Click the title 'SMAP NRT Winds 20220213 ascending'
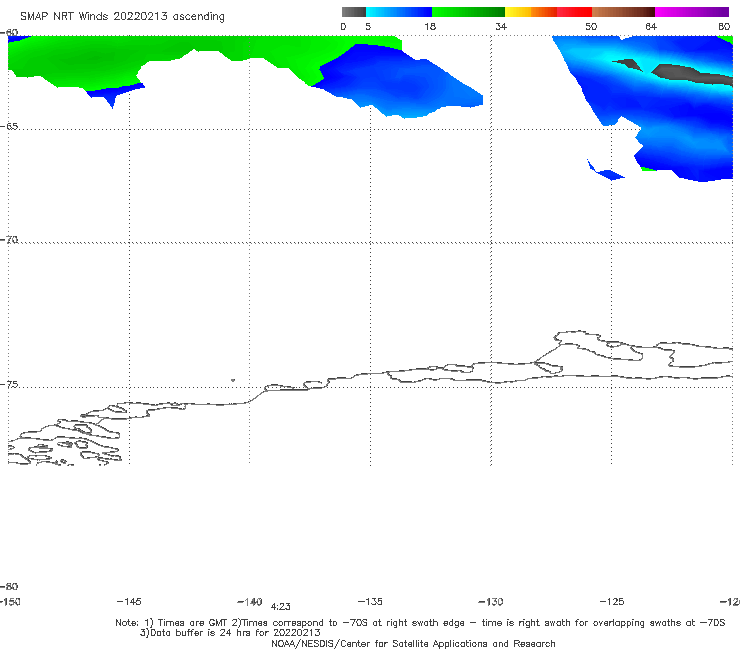This screenshot has height=650, width=740. [x=122, y=17]
